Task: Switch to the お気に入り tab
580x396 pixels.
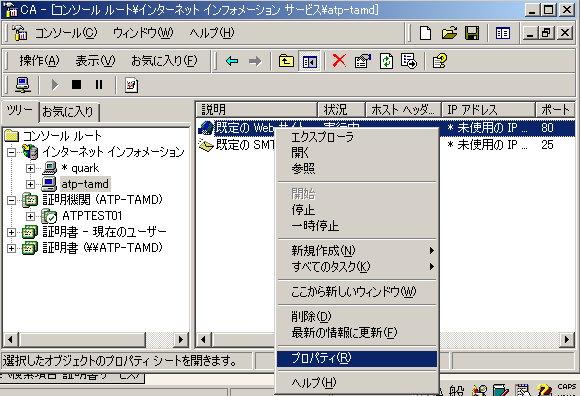Action: (x=68, y=111)
